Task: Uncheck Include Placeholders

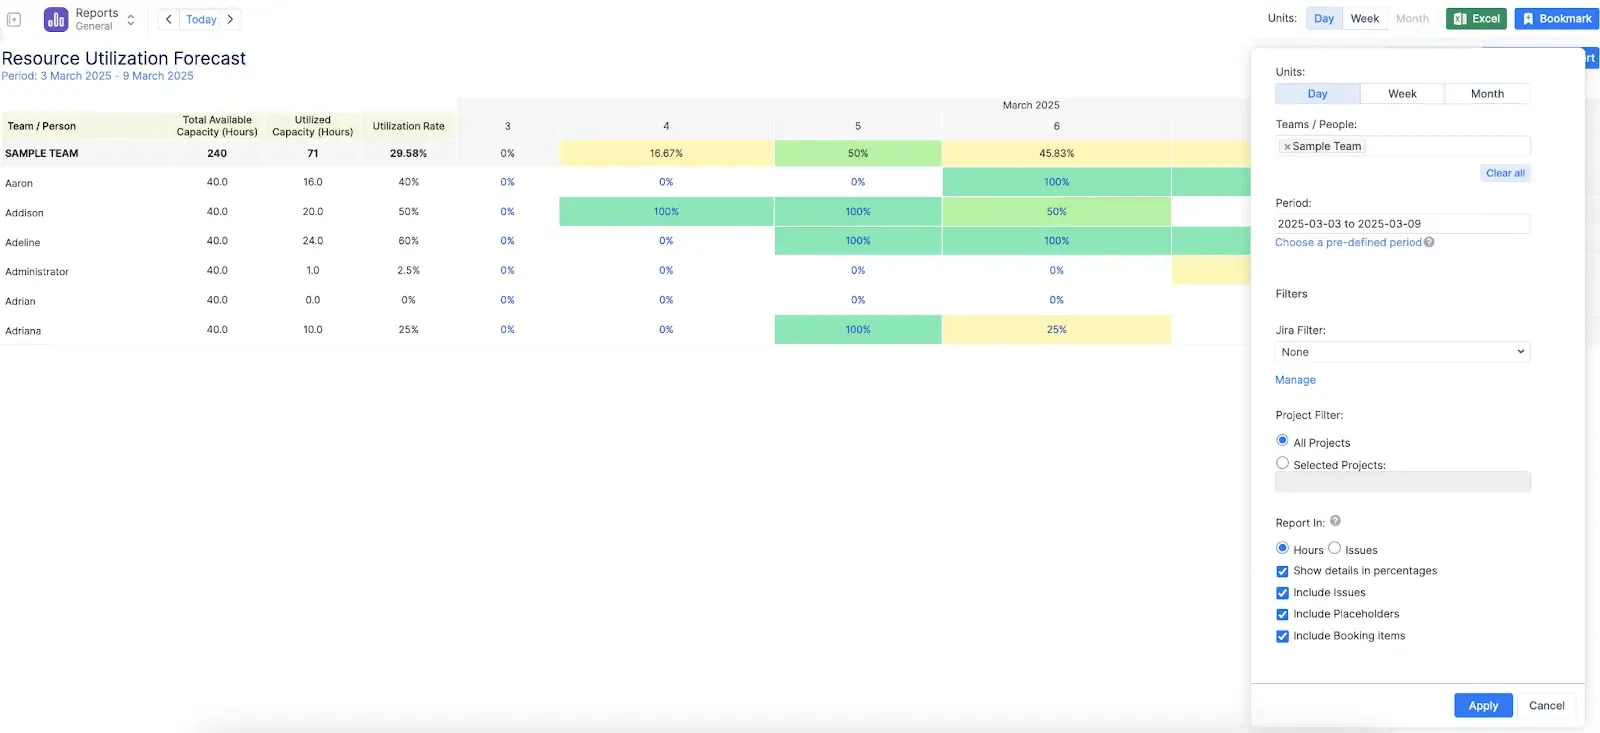Action: point(1283,614)
